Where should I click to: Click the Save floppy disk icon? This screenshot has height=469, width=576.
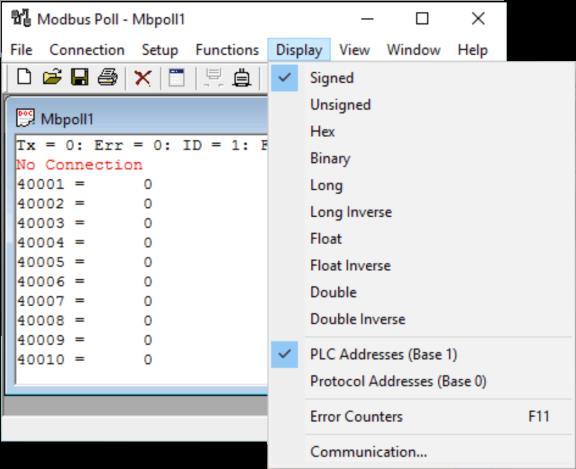pos(80,77)
